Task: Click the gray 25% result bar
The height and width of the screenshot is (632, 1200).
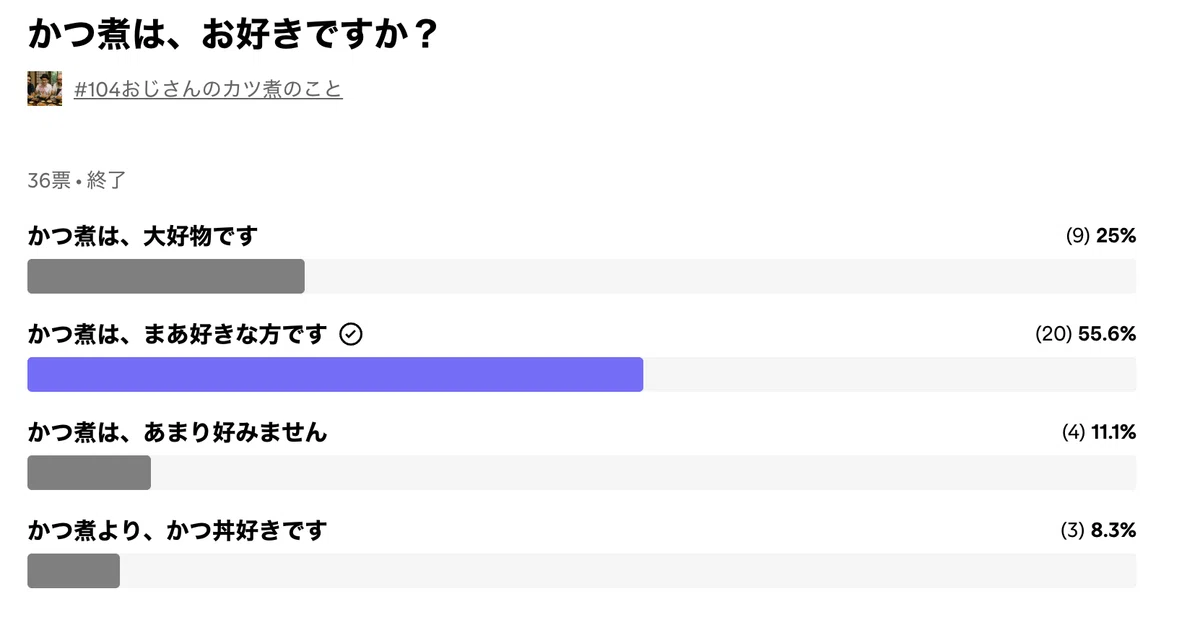Action: (166, 276)
